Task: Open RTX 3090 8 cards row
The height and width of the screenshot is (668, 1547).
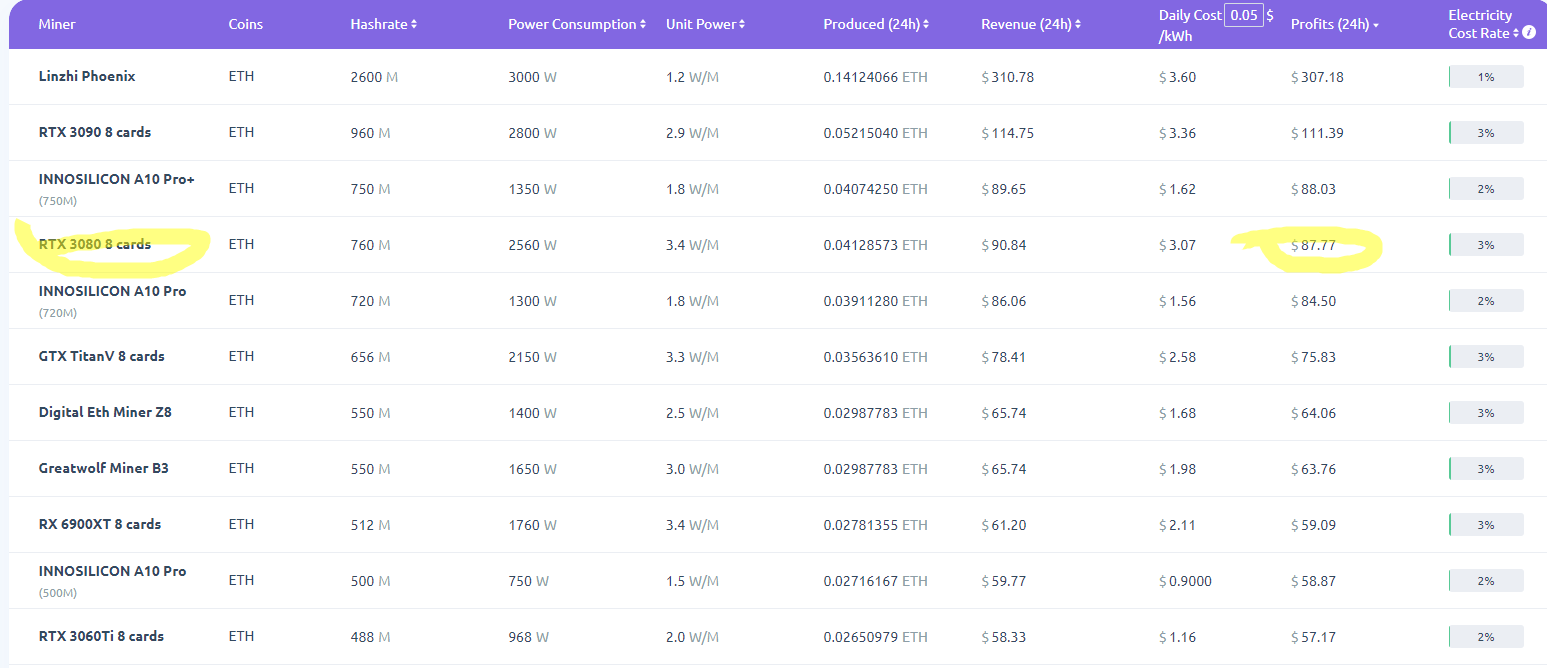Action: [95, 132]
